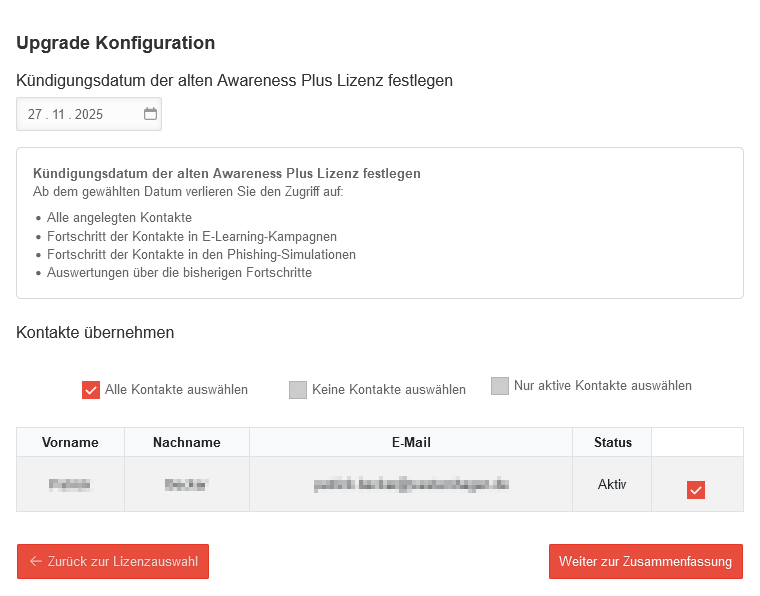This screenshot has width=760, height=596.
Task: Click the blurred first name cell
Action: click(70, 485)
